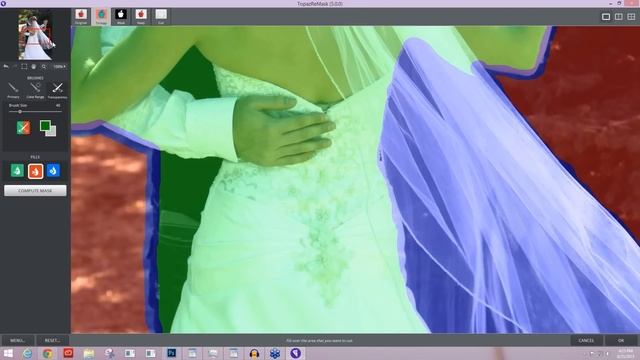Open Internet Explorer from the taskbar
Image resolution: width=640 pixels, height=360 pixels.
(x=27, y=353)
